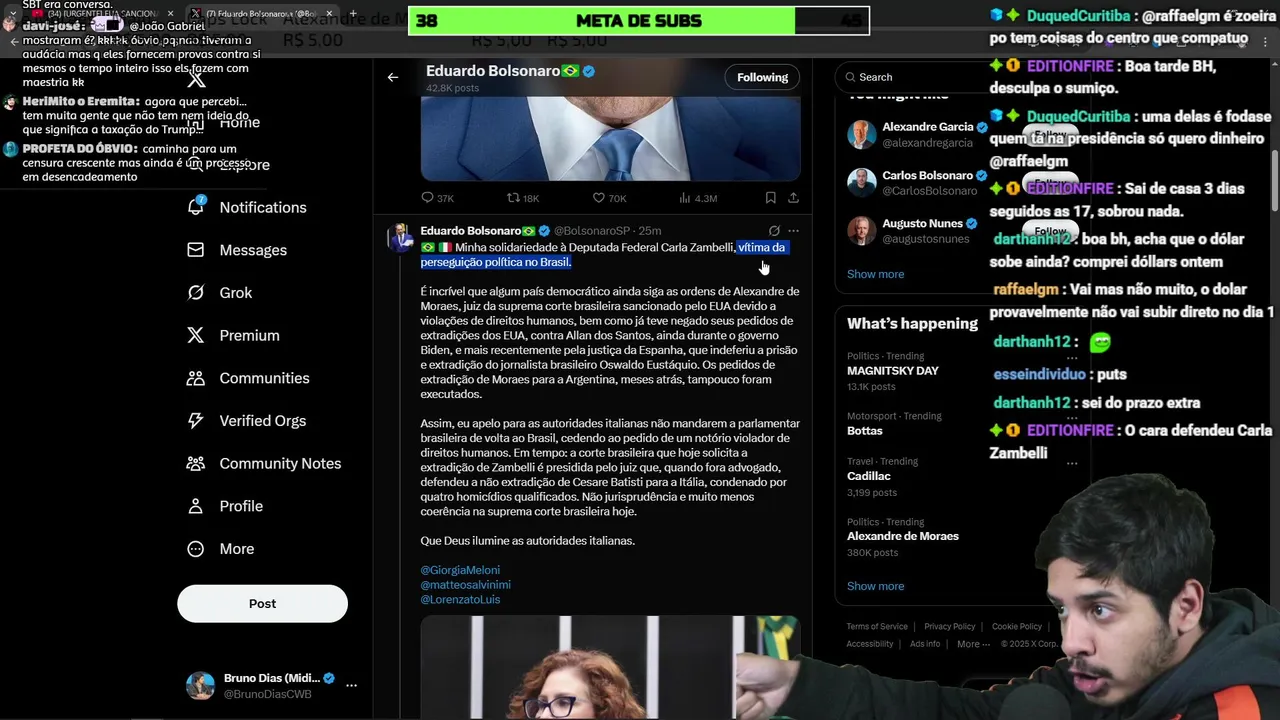View post analytics showing 4.3M views
Viewport: 1280px width, 720px height.
[x=698, y=198]
